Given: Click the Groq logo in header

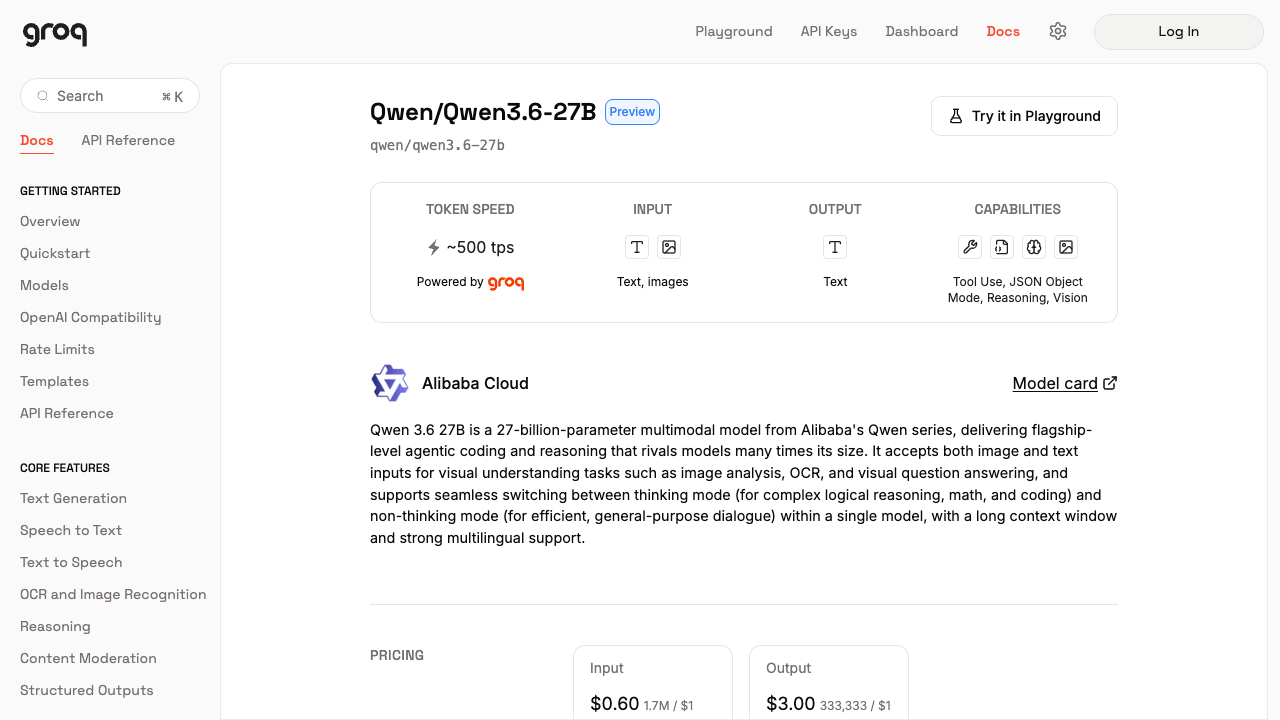Looking at the screenshot, I should pyautogui.click(x=55, y=33).
